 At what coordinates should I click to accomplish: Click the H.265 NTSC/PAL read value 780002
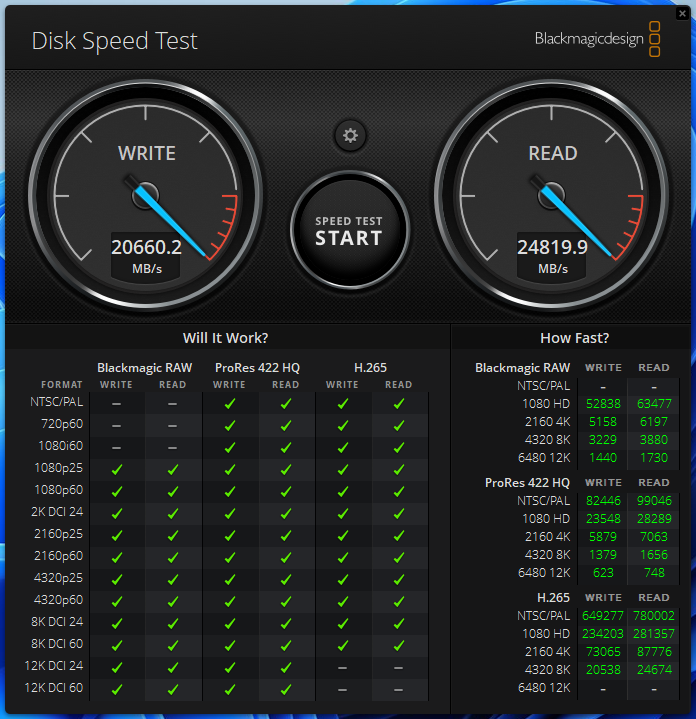click(654, 616)
